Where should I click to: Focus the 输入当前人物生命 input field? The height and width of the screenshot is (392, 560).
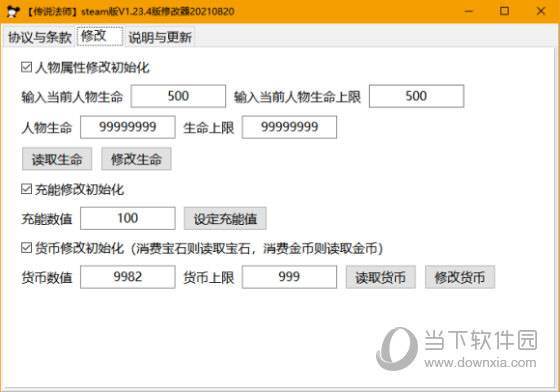tap(178, 96)
